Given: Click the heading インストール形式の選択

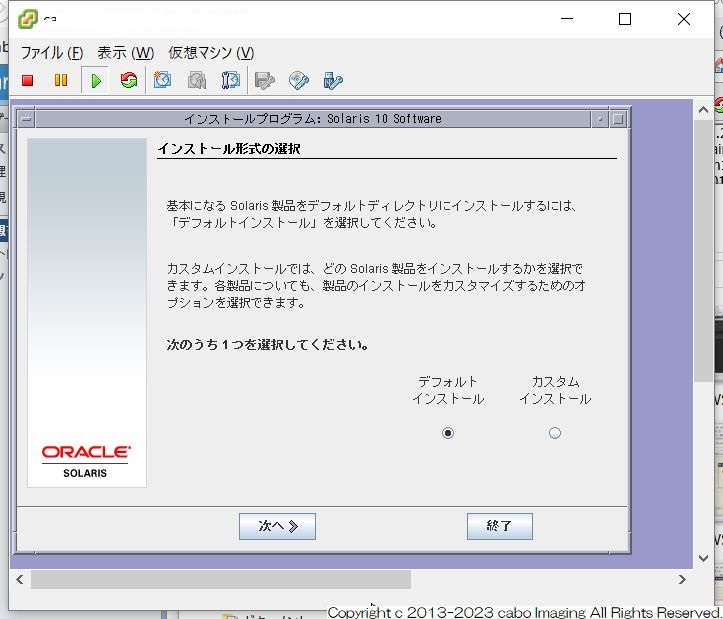Looking at the screenshot, I should click(x=229, y=149).
